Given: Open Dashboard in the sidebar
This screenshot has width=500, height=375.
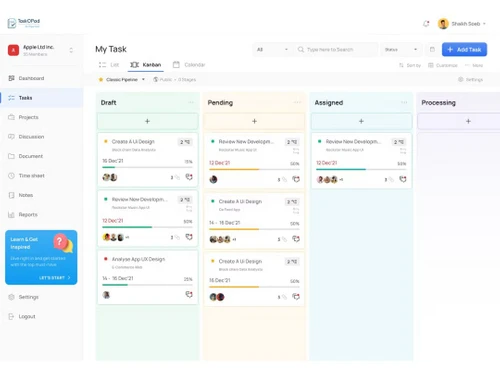Looking at the screenshot, I should (x=41, y=78).
